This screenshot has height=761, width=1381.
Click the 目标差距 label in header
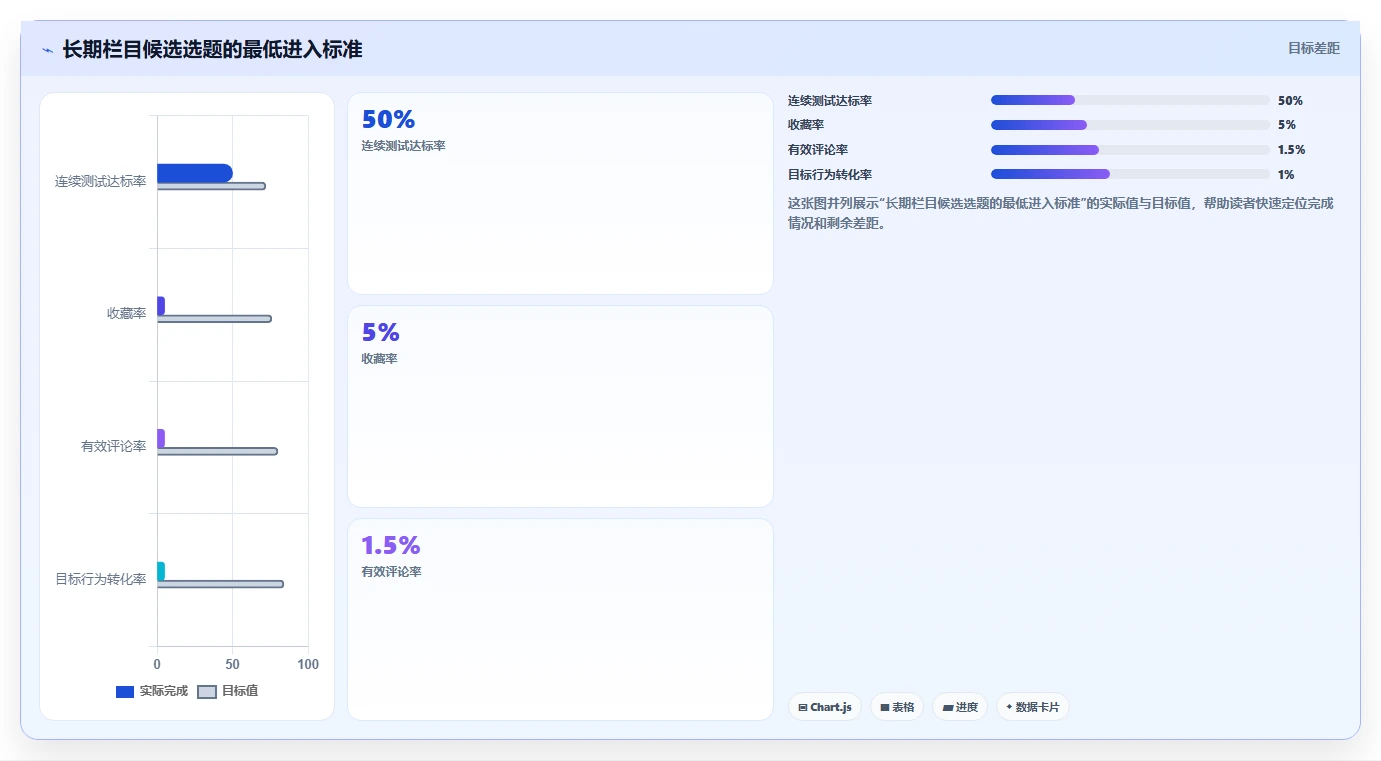pos(1313,48)
